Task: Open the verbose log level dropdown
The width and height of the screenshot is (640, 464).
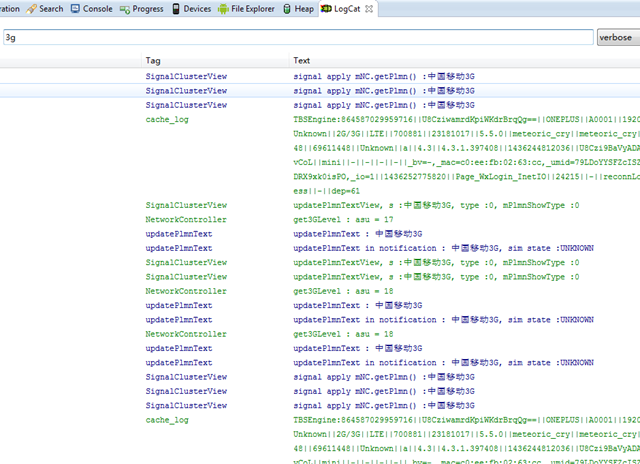Action: (617, 38)
